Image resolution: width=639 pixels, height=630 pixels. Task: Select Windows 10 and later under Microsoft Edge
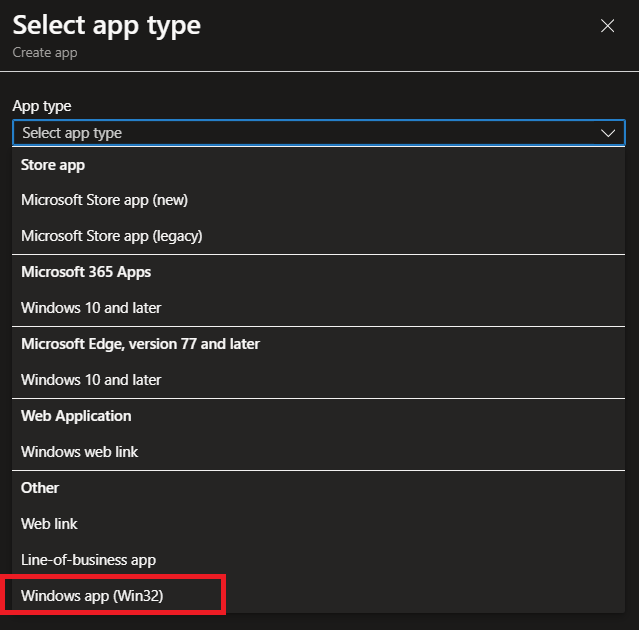(318, 380)
